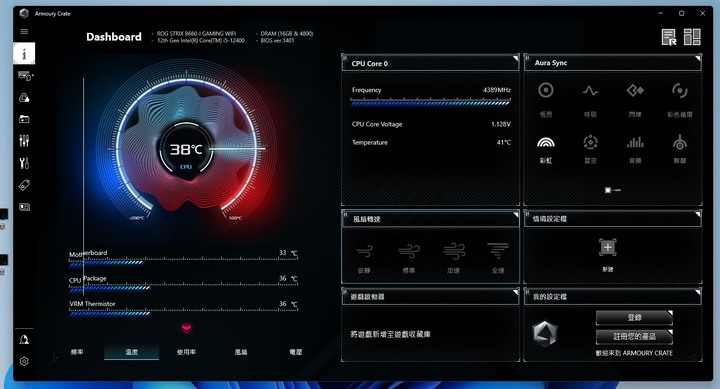
Task: Click the 38°C CPU gauge center
Action: (x=186, y=150)
